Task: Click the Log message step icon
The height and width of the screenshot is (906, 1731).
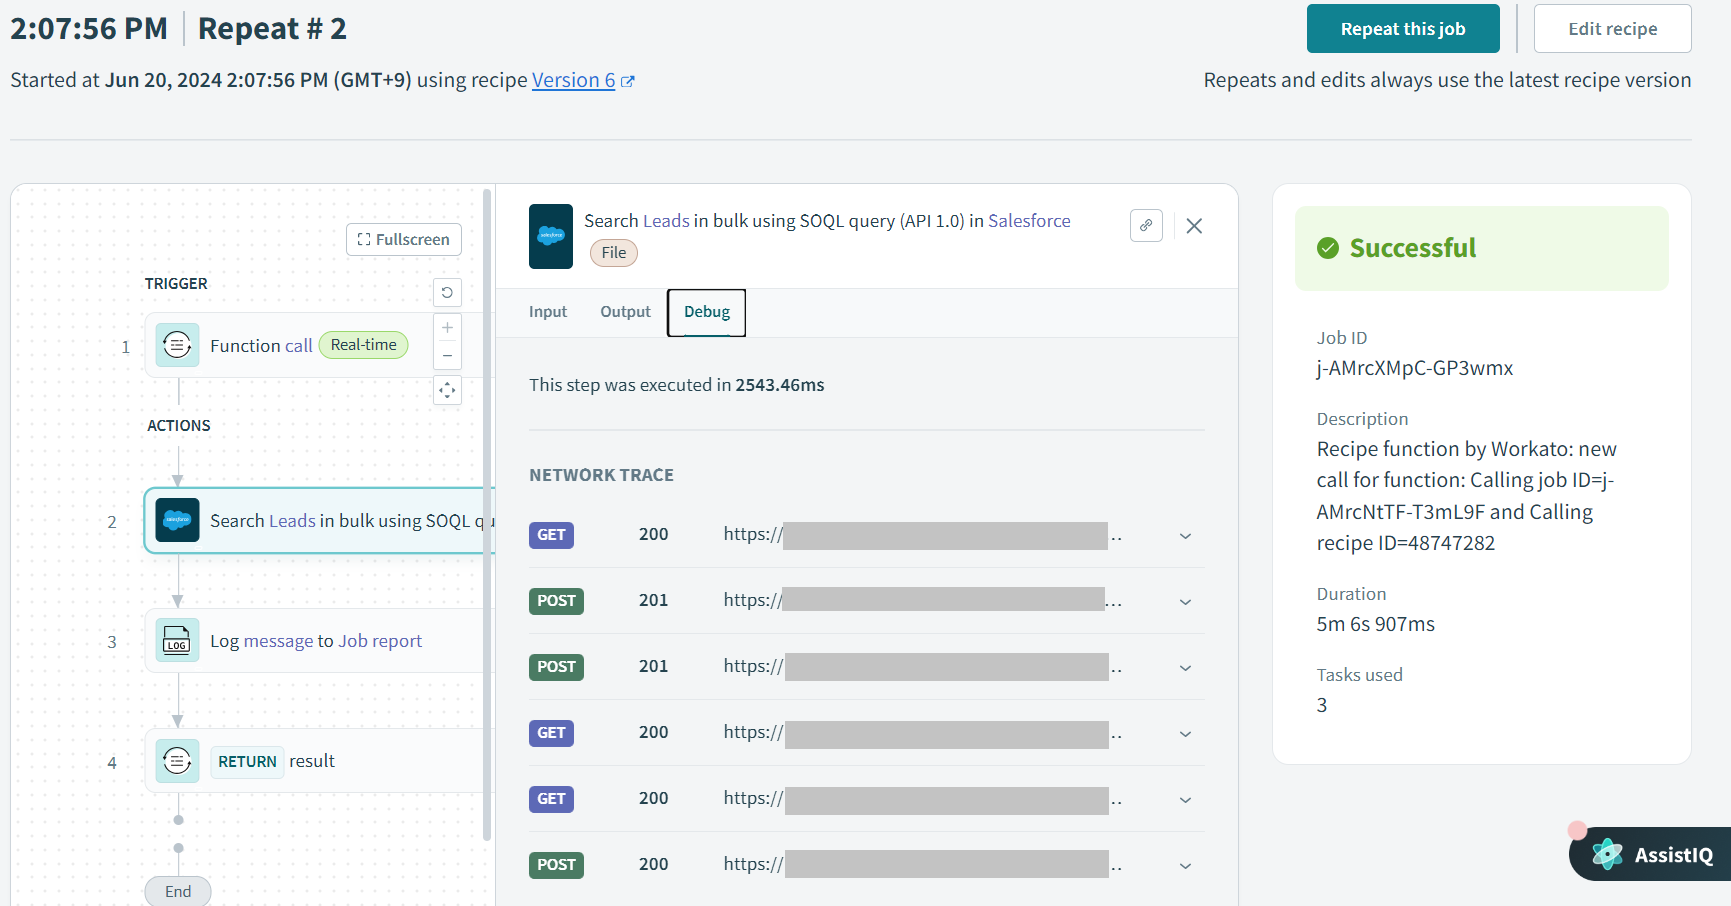Action: (177, 640)
